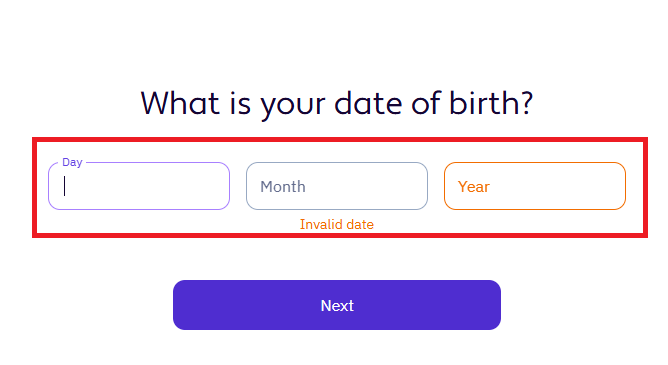The width and height of the screenshot is (668, 365).
Task: Click the 'Invalid date' error message
Action: coord(337,224)
